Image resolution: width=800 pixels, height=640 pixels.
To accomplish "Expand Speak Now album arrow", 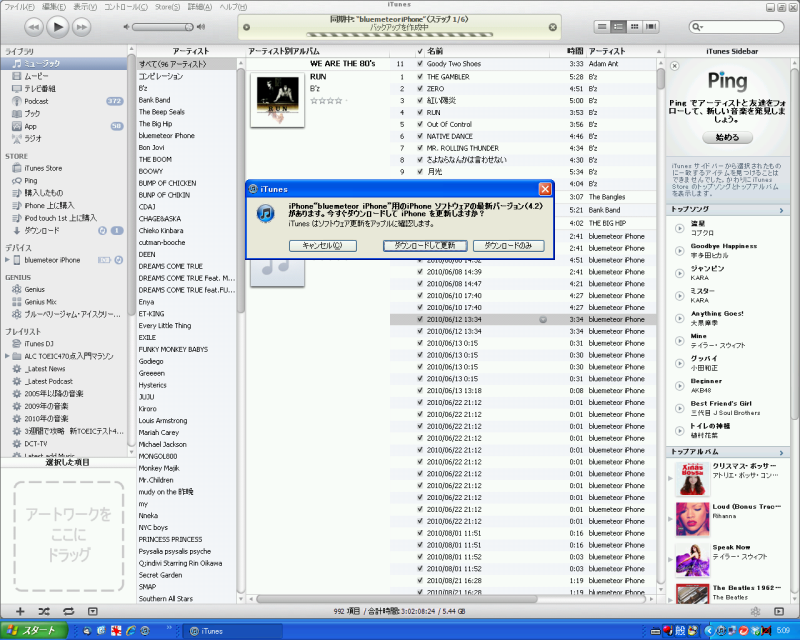I will click(x=670, y=559).
